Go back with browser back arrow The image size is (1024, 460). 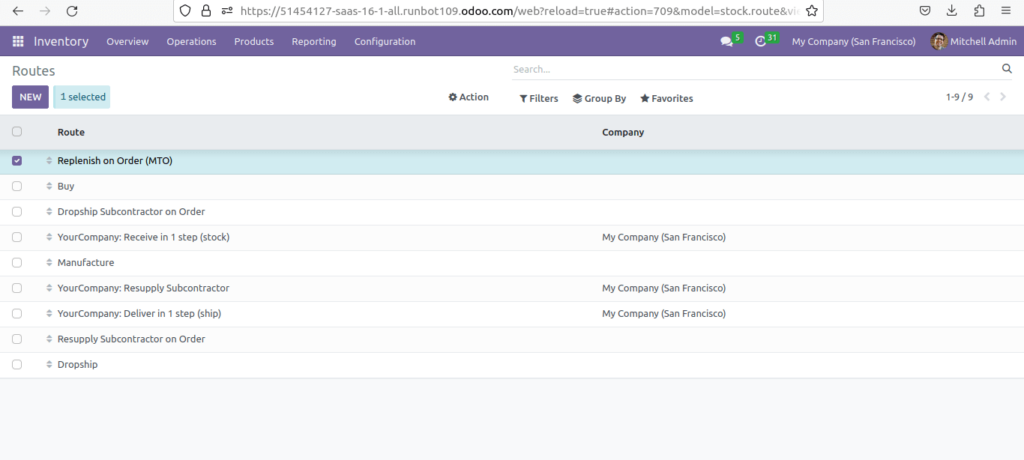(18, 10)
